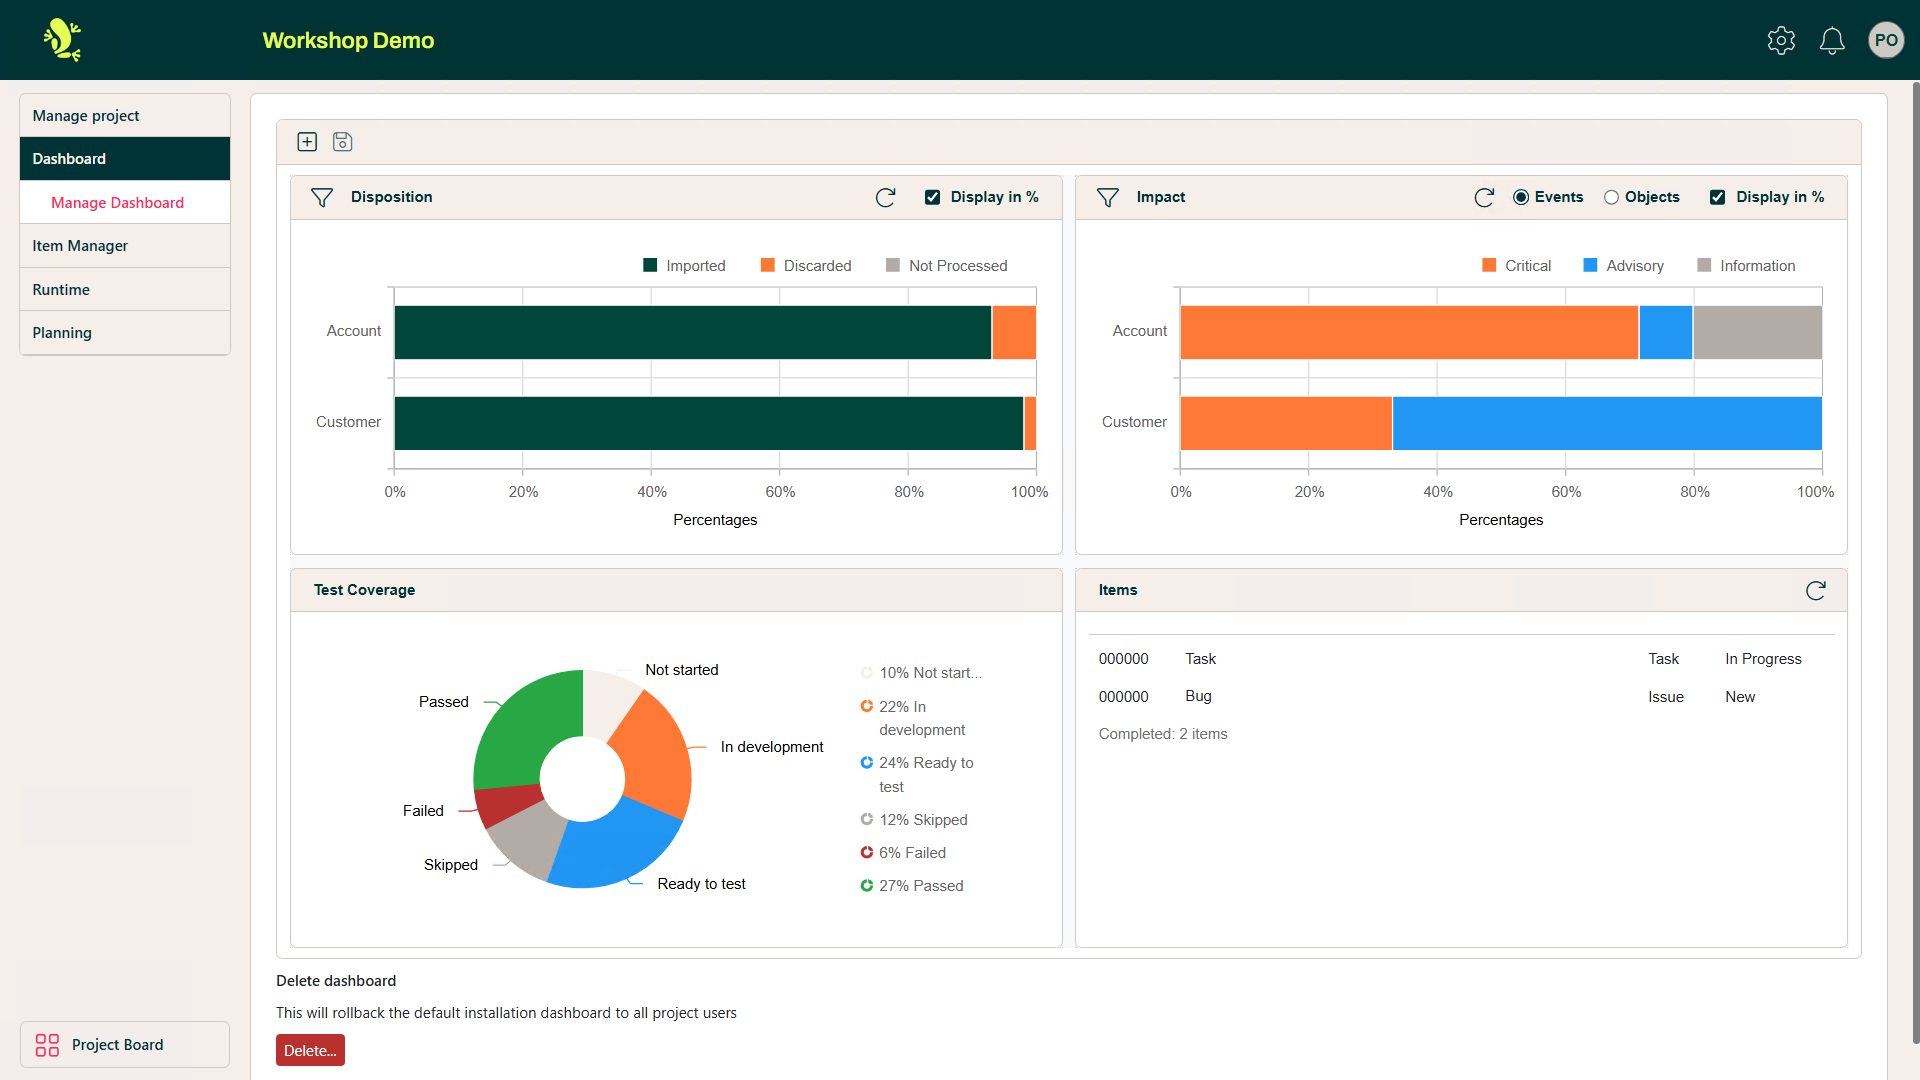Click the frog logo
This screenshot has width=1920, height=1080.
pos(61,40)
